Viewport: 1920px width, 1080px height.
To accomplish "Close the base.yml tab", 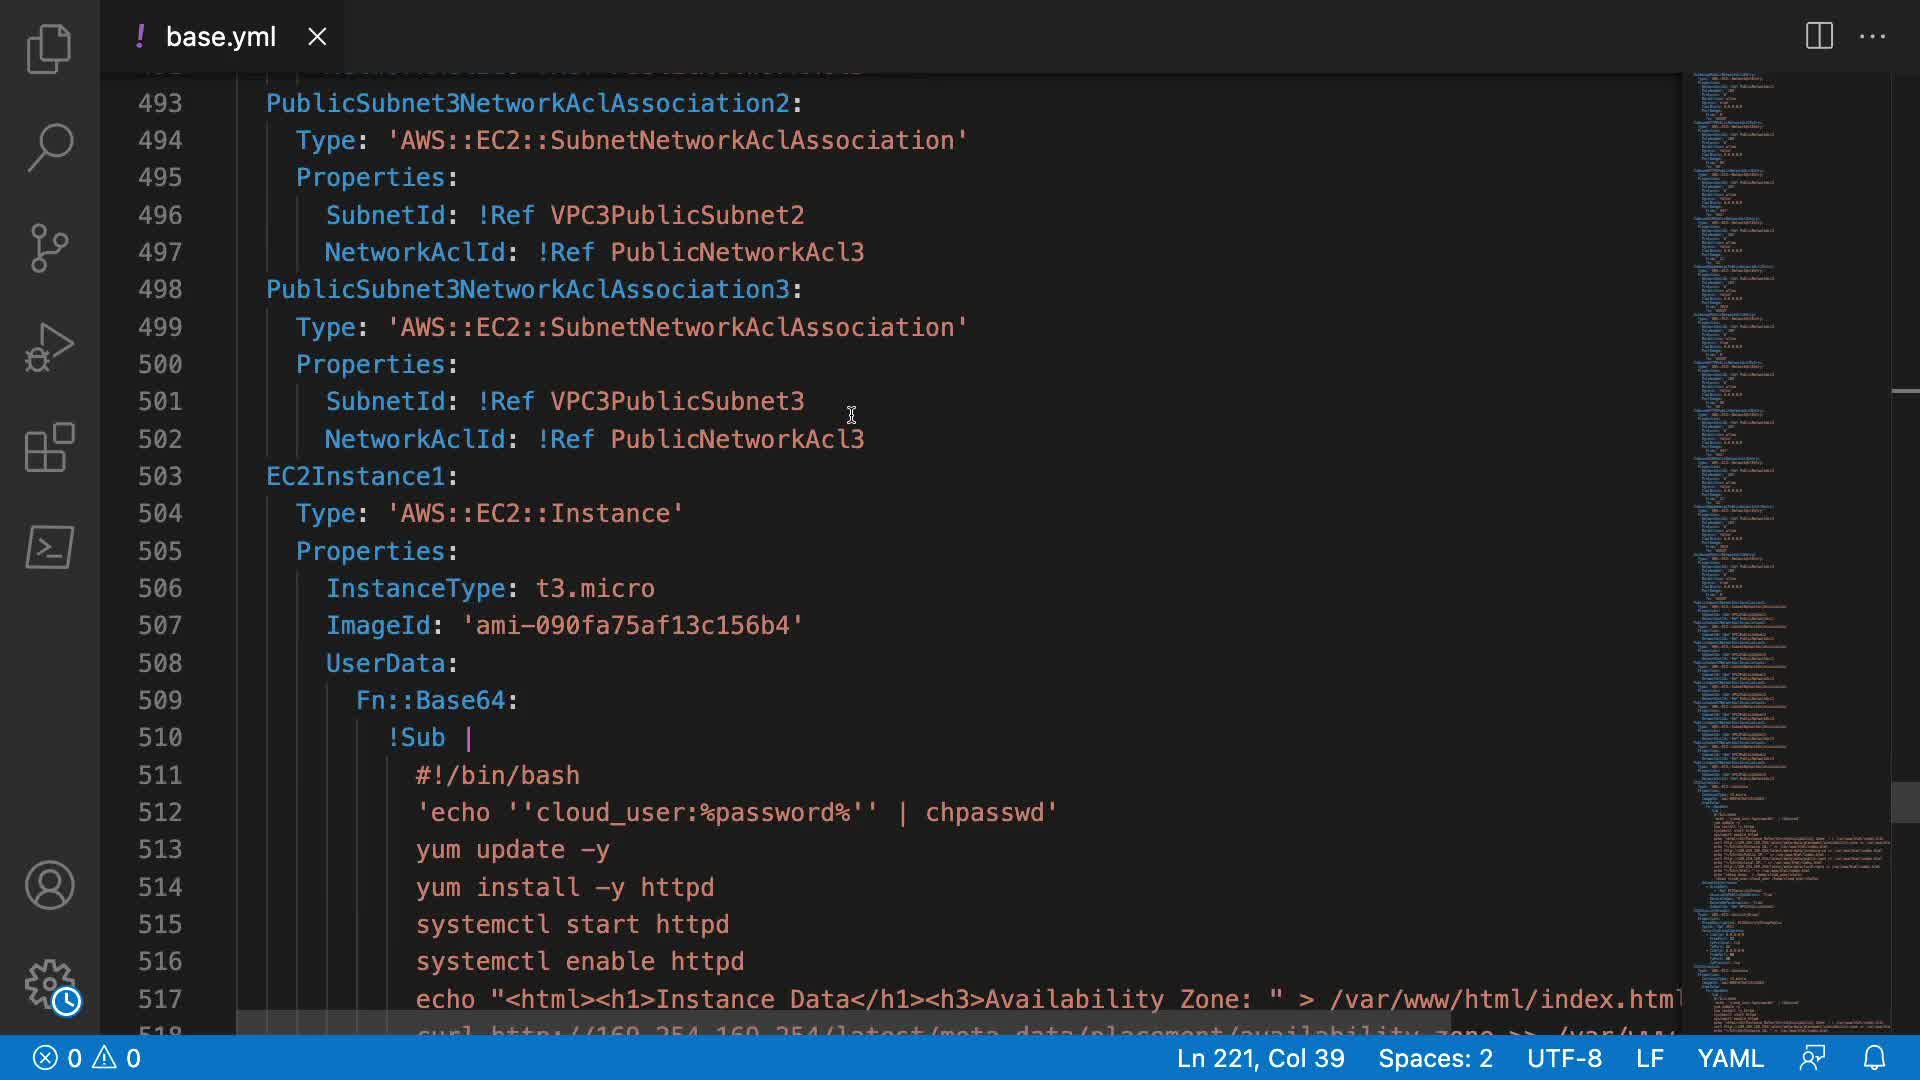I will (317, 37).
